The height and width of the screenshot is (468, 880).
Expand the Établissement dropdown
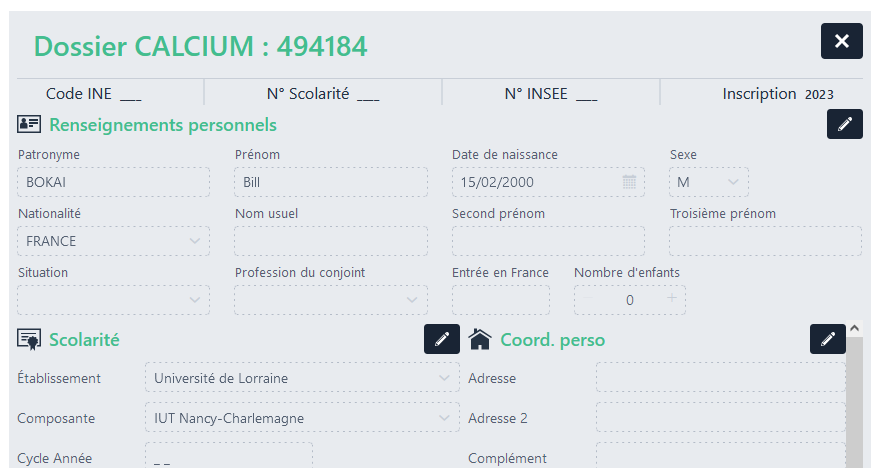pyautogui.click(x=444, y=379)
